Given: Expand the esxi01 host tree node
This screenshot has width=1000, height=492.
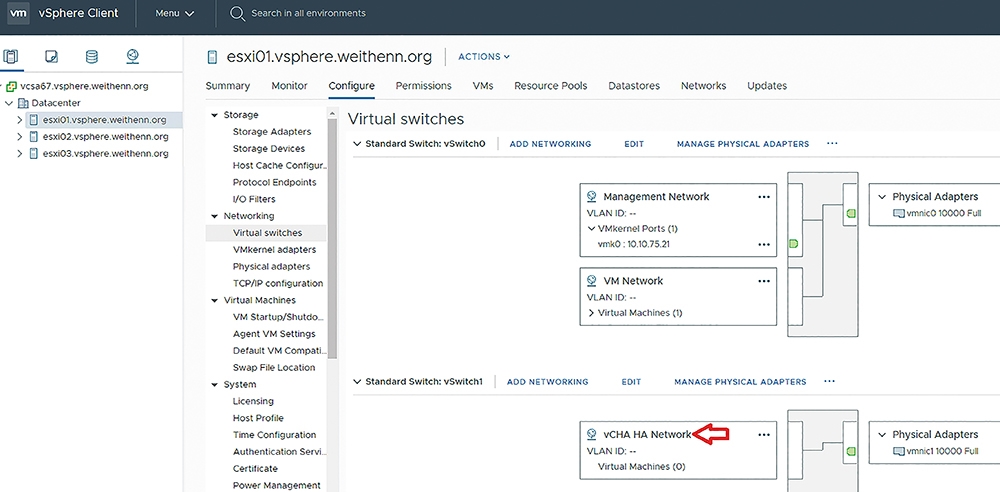Looking at the screenshot, I should click(20, 119).
